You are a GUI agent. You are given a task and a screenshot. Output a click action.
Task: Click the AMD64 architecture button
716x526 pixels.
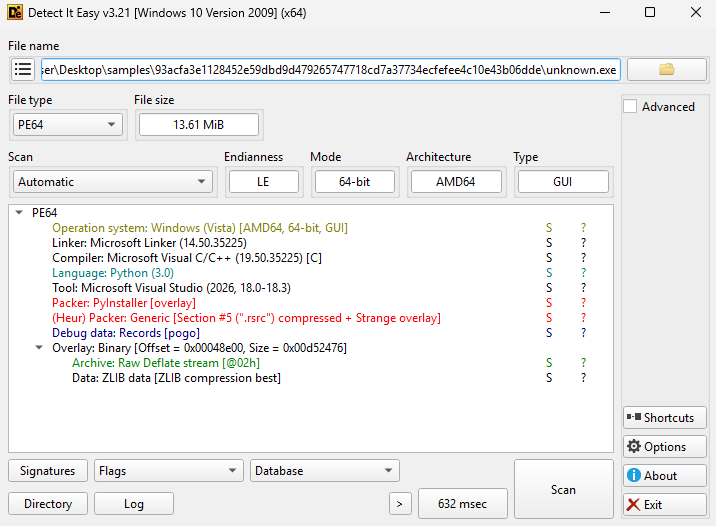click(x=456, y=182)
